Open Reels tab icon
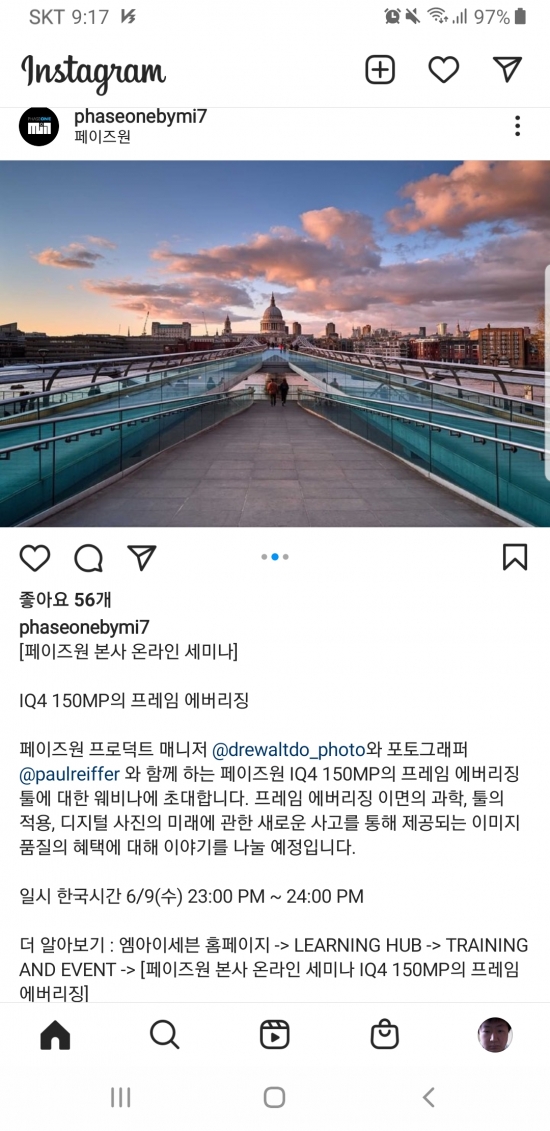Image resolution: width=550 pixels, height=1131 pixels. click(x=275, y=1035)
